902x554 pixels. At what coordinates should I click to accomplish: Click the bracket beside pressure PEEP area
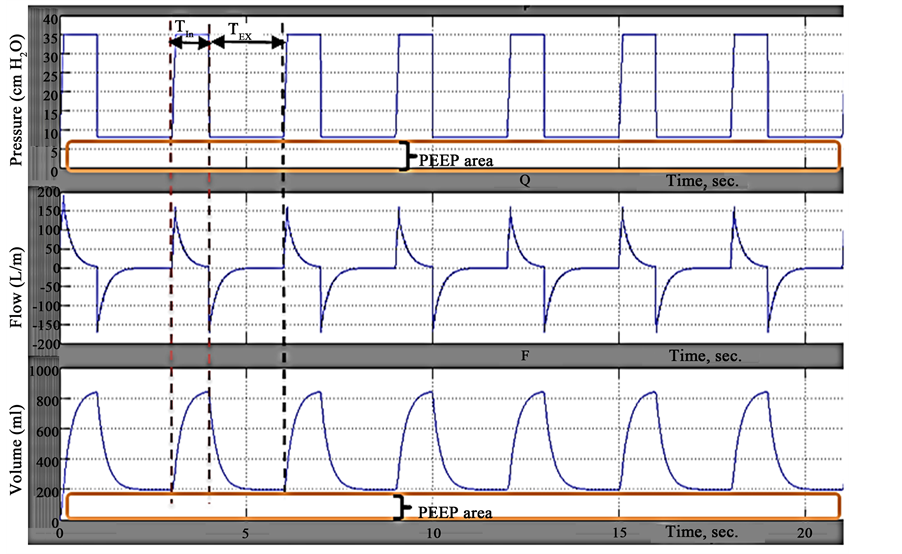click(406, 156)
